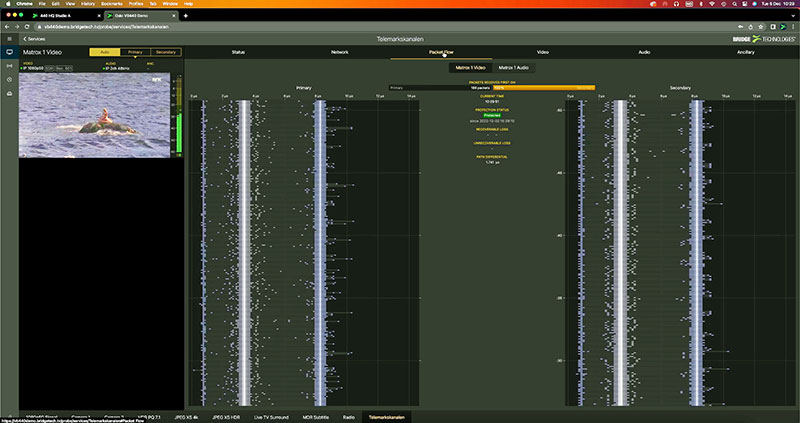The height and width of the screenshot is (423, 800).
Task: Click the headphones icon in the menu bar
Action: click(x=677, y=4)
